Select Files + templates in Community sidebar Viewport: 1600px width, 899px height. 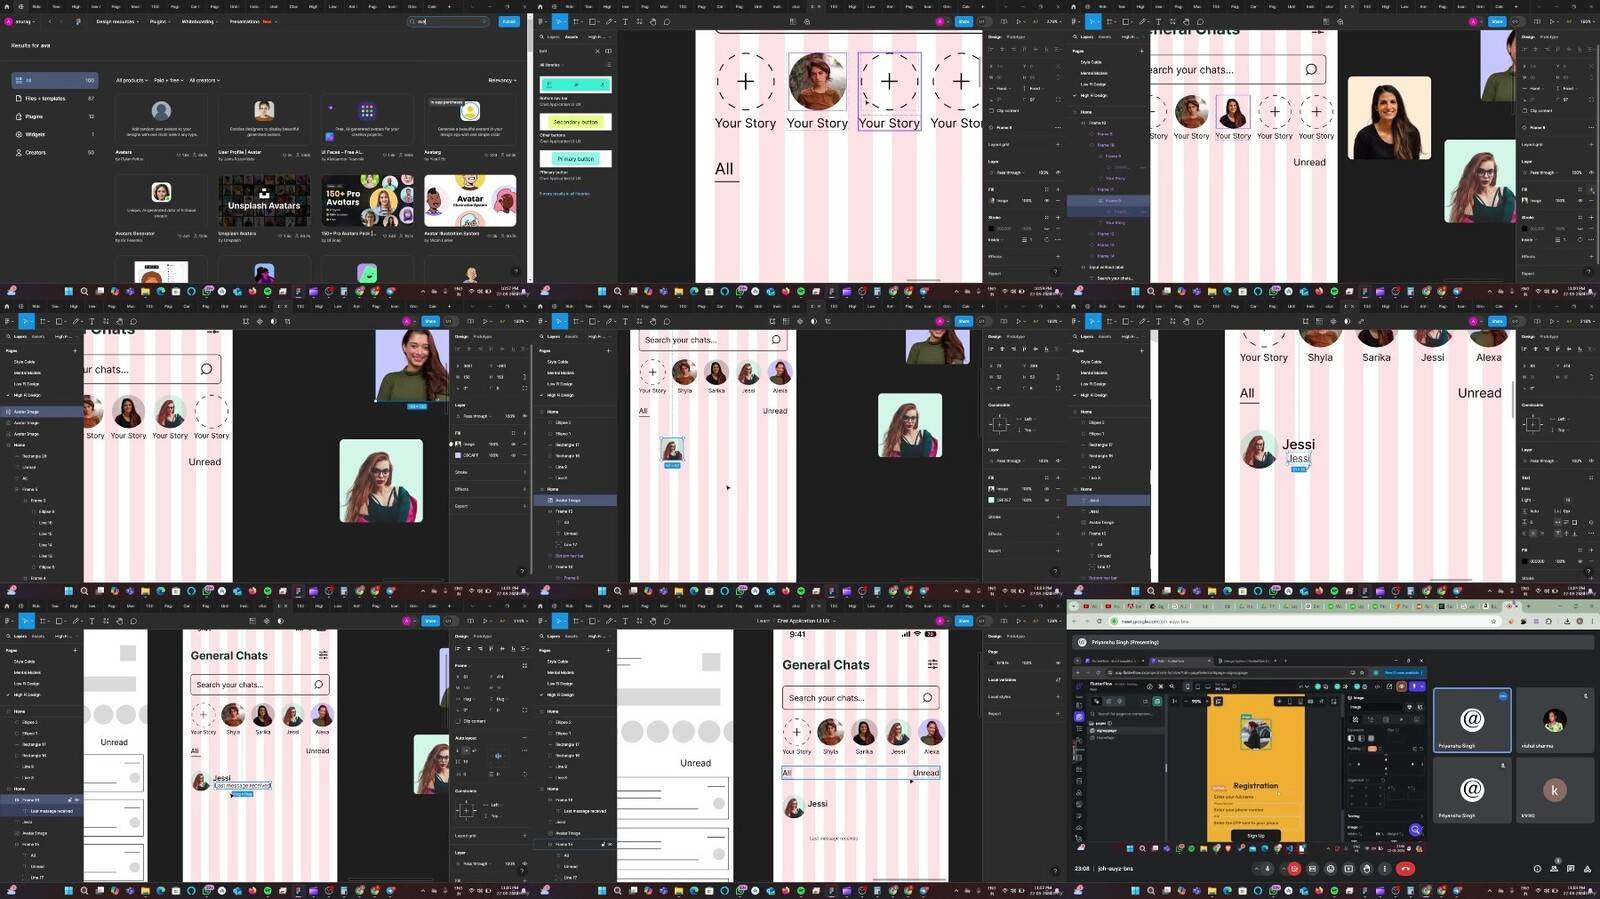[55, 98]
